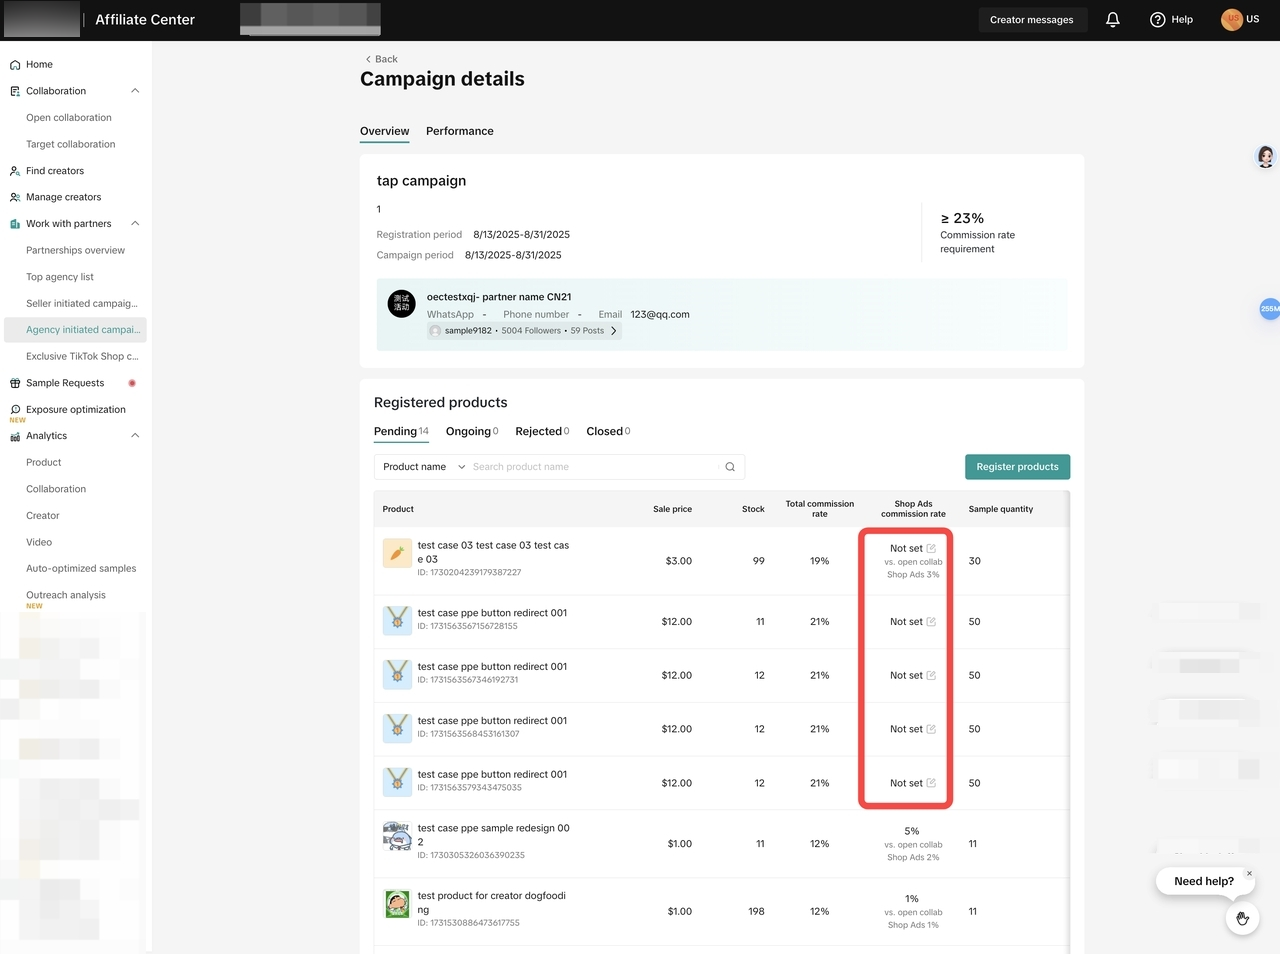Viewport: 1280px width, 954px height.
Task: Show the Rejected products tab
Action: coord(541,432)
